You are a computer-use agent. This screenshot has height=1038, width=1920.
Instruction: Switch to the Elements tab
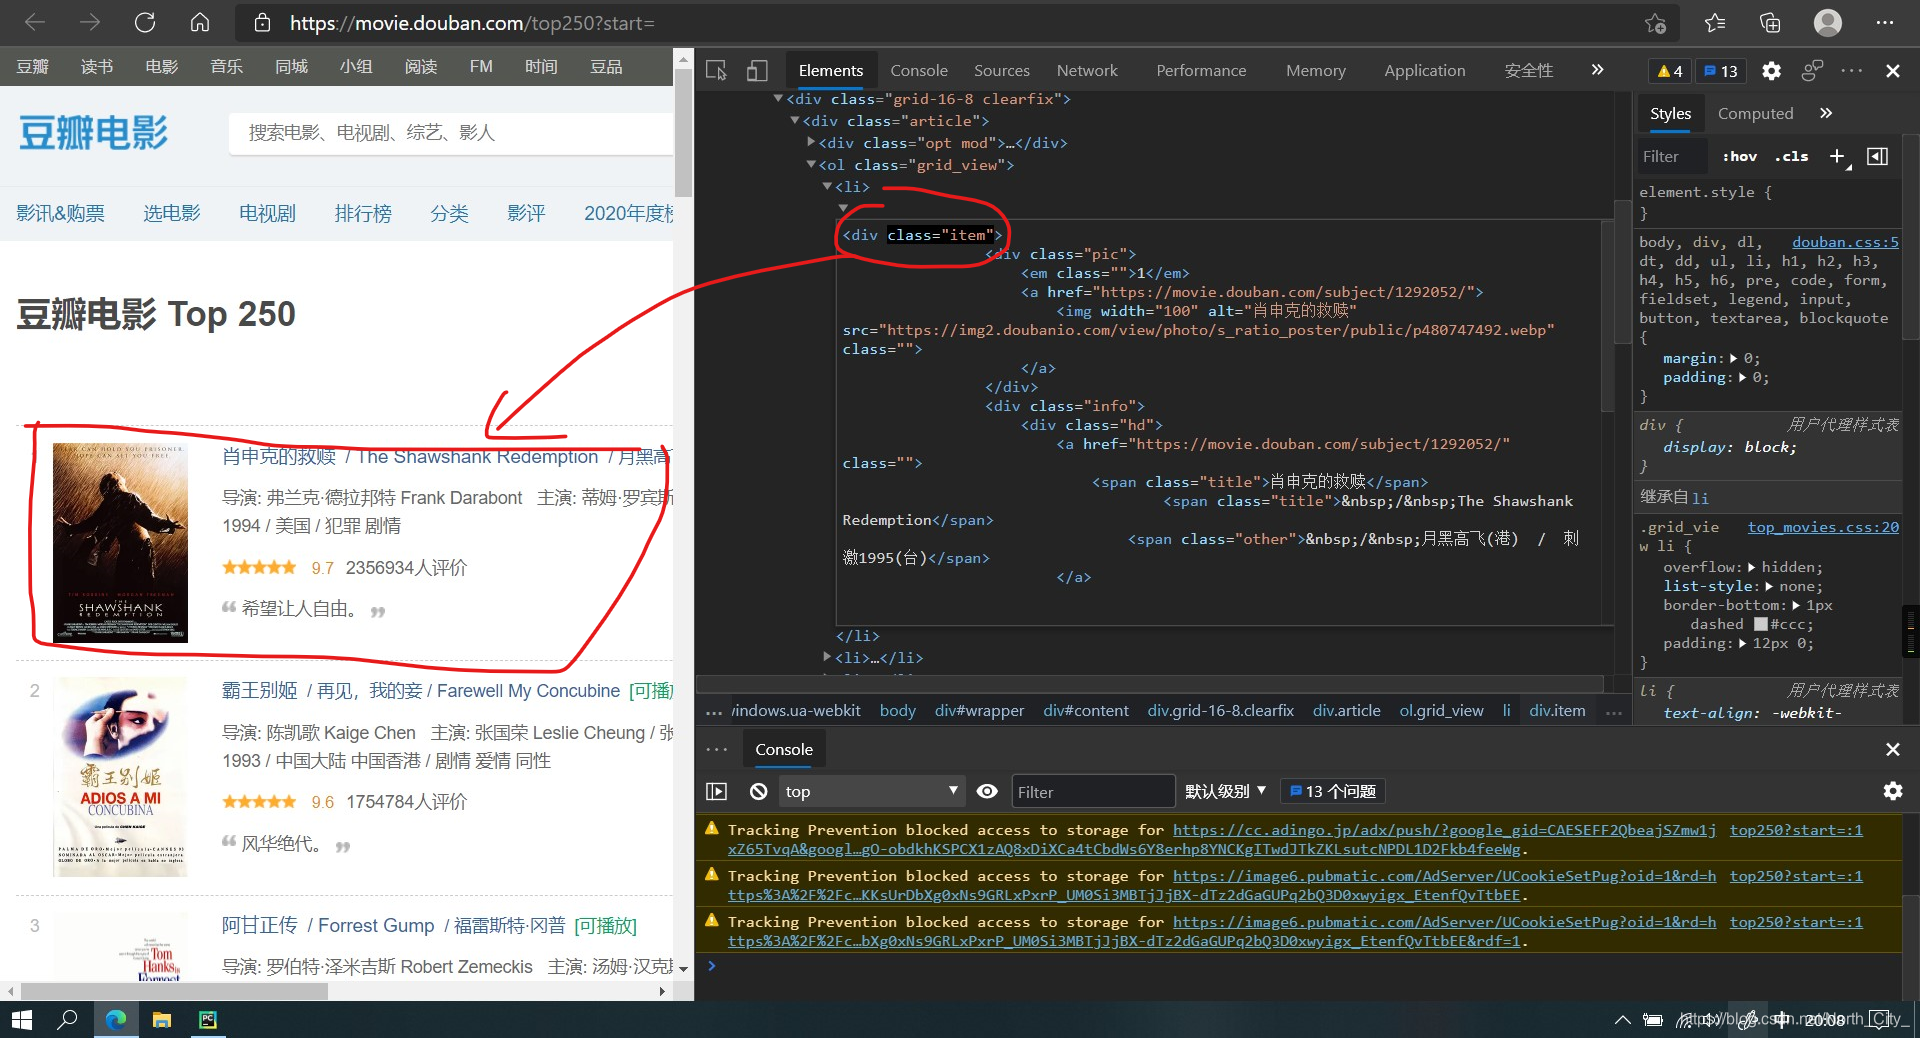(x=830, y=70)
